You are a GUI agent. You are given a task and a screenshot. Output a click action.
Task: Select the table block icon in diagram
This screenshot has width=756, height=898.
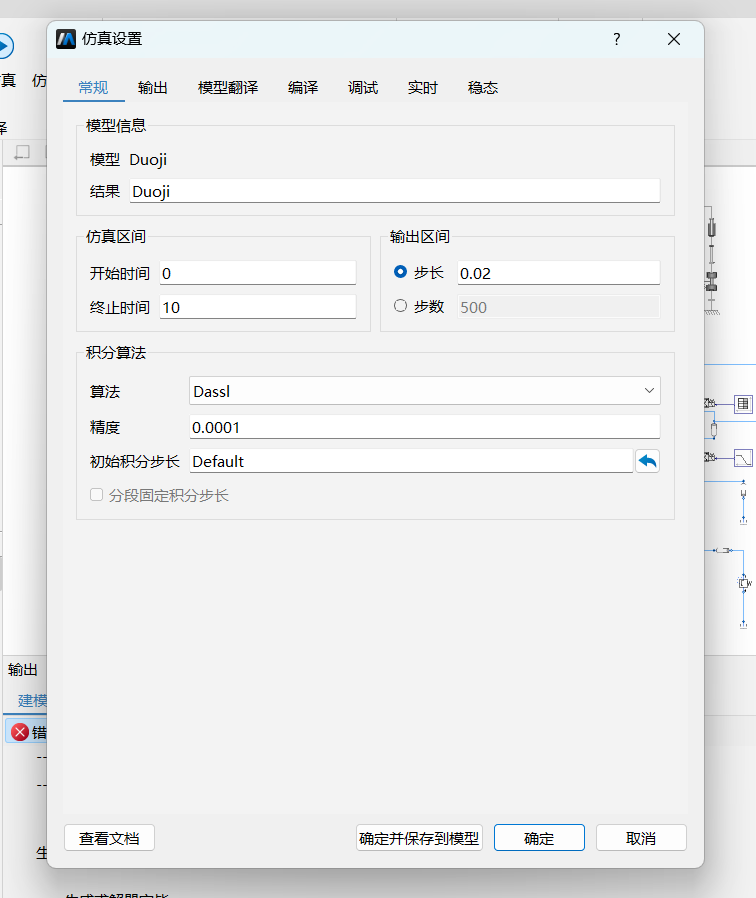743,404
